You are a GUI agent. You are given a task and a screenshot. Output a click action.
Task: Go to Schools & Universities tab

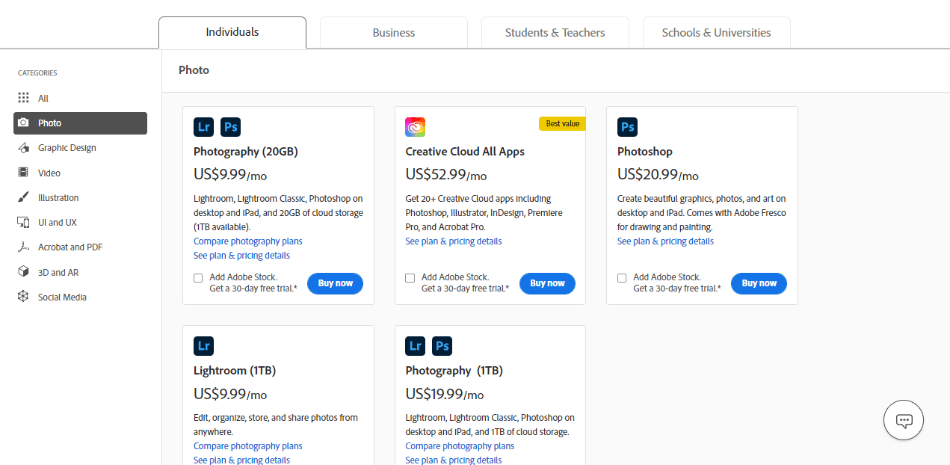[716, 33]
